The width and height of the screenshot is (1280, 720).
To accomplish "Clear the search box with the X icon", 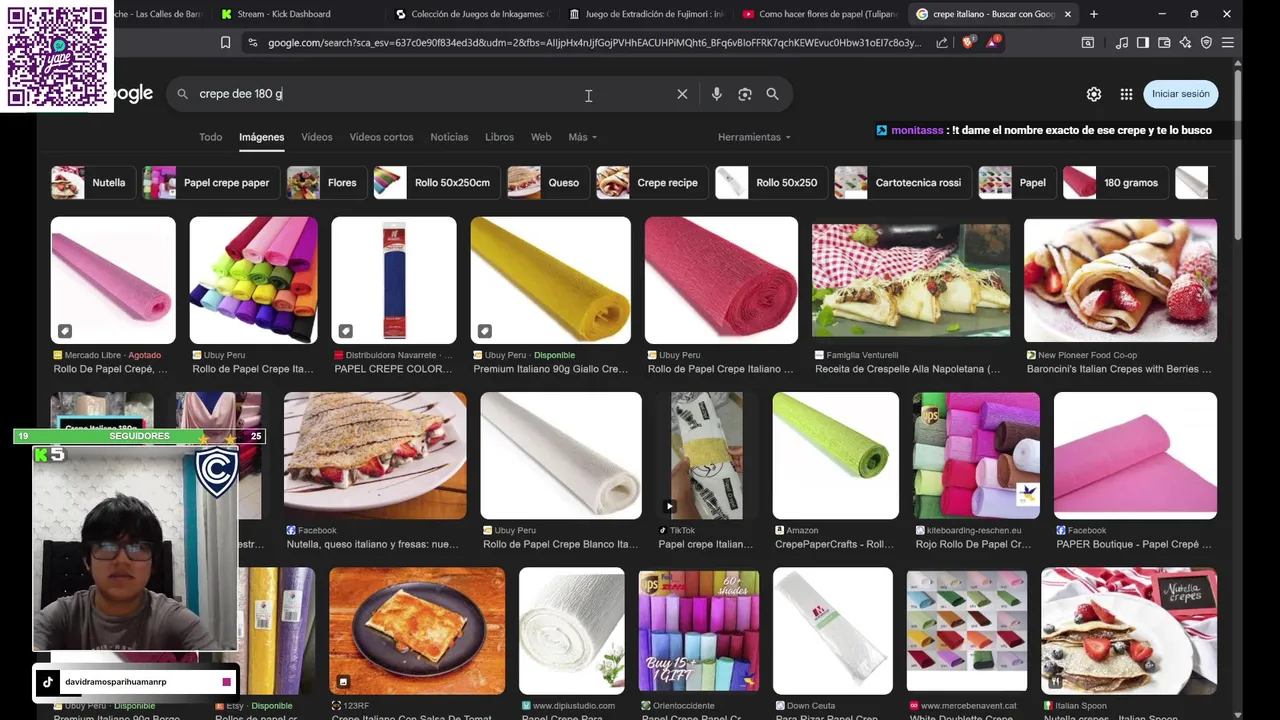I will coord(682,94).
